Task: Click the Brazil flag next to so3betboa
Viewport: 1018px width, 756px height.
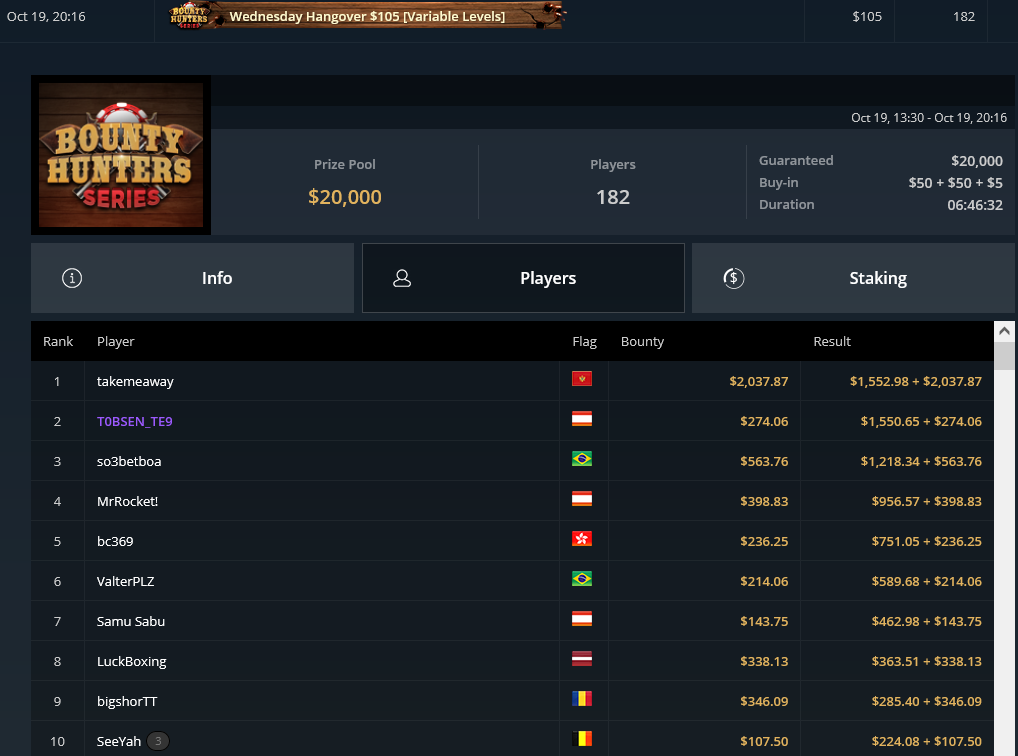Action: pyautogui.click(x=582, y=459)
